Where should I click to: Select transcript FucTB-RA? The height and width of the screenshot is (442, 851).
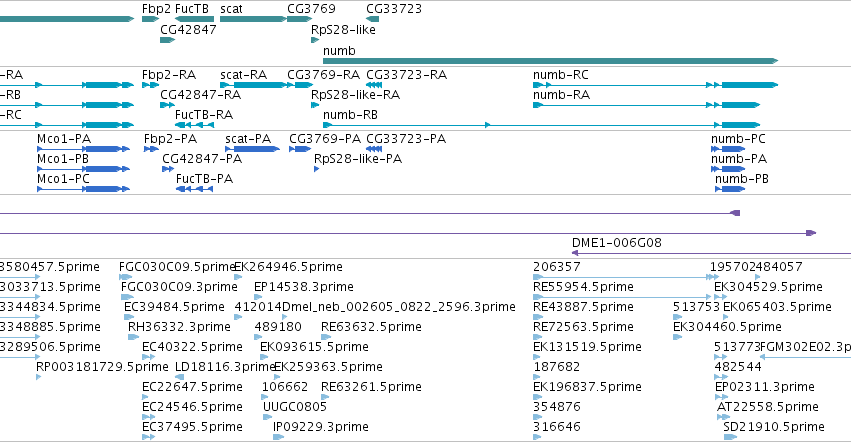tap(194, 125)
